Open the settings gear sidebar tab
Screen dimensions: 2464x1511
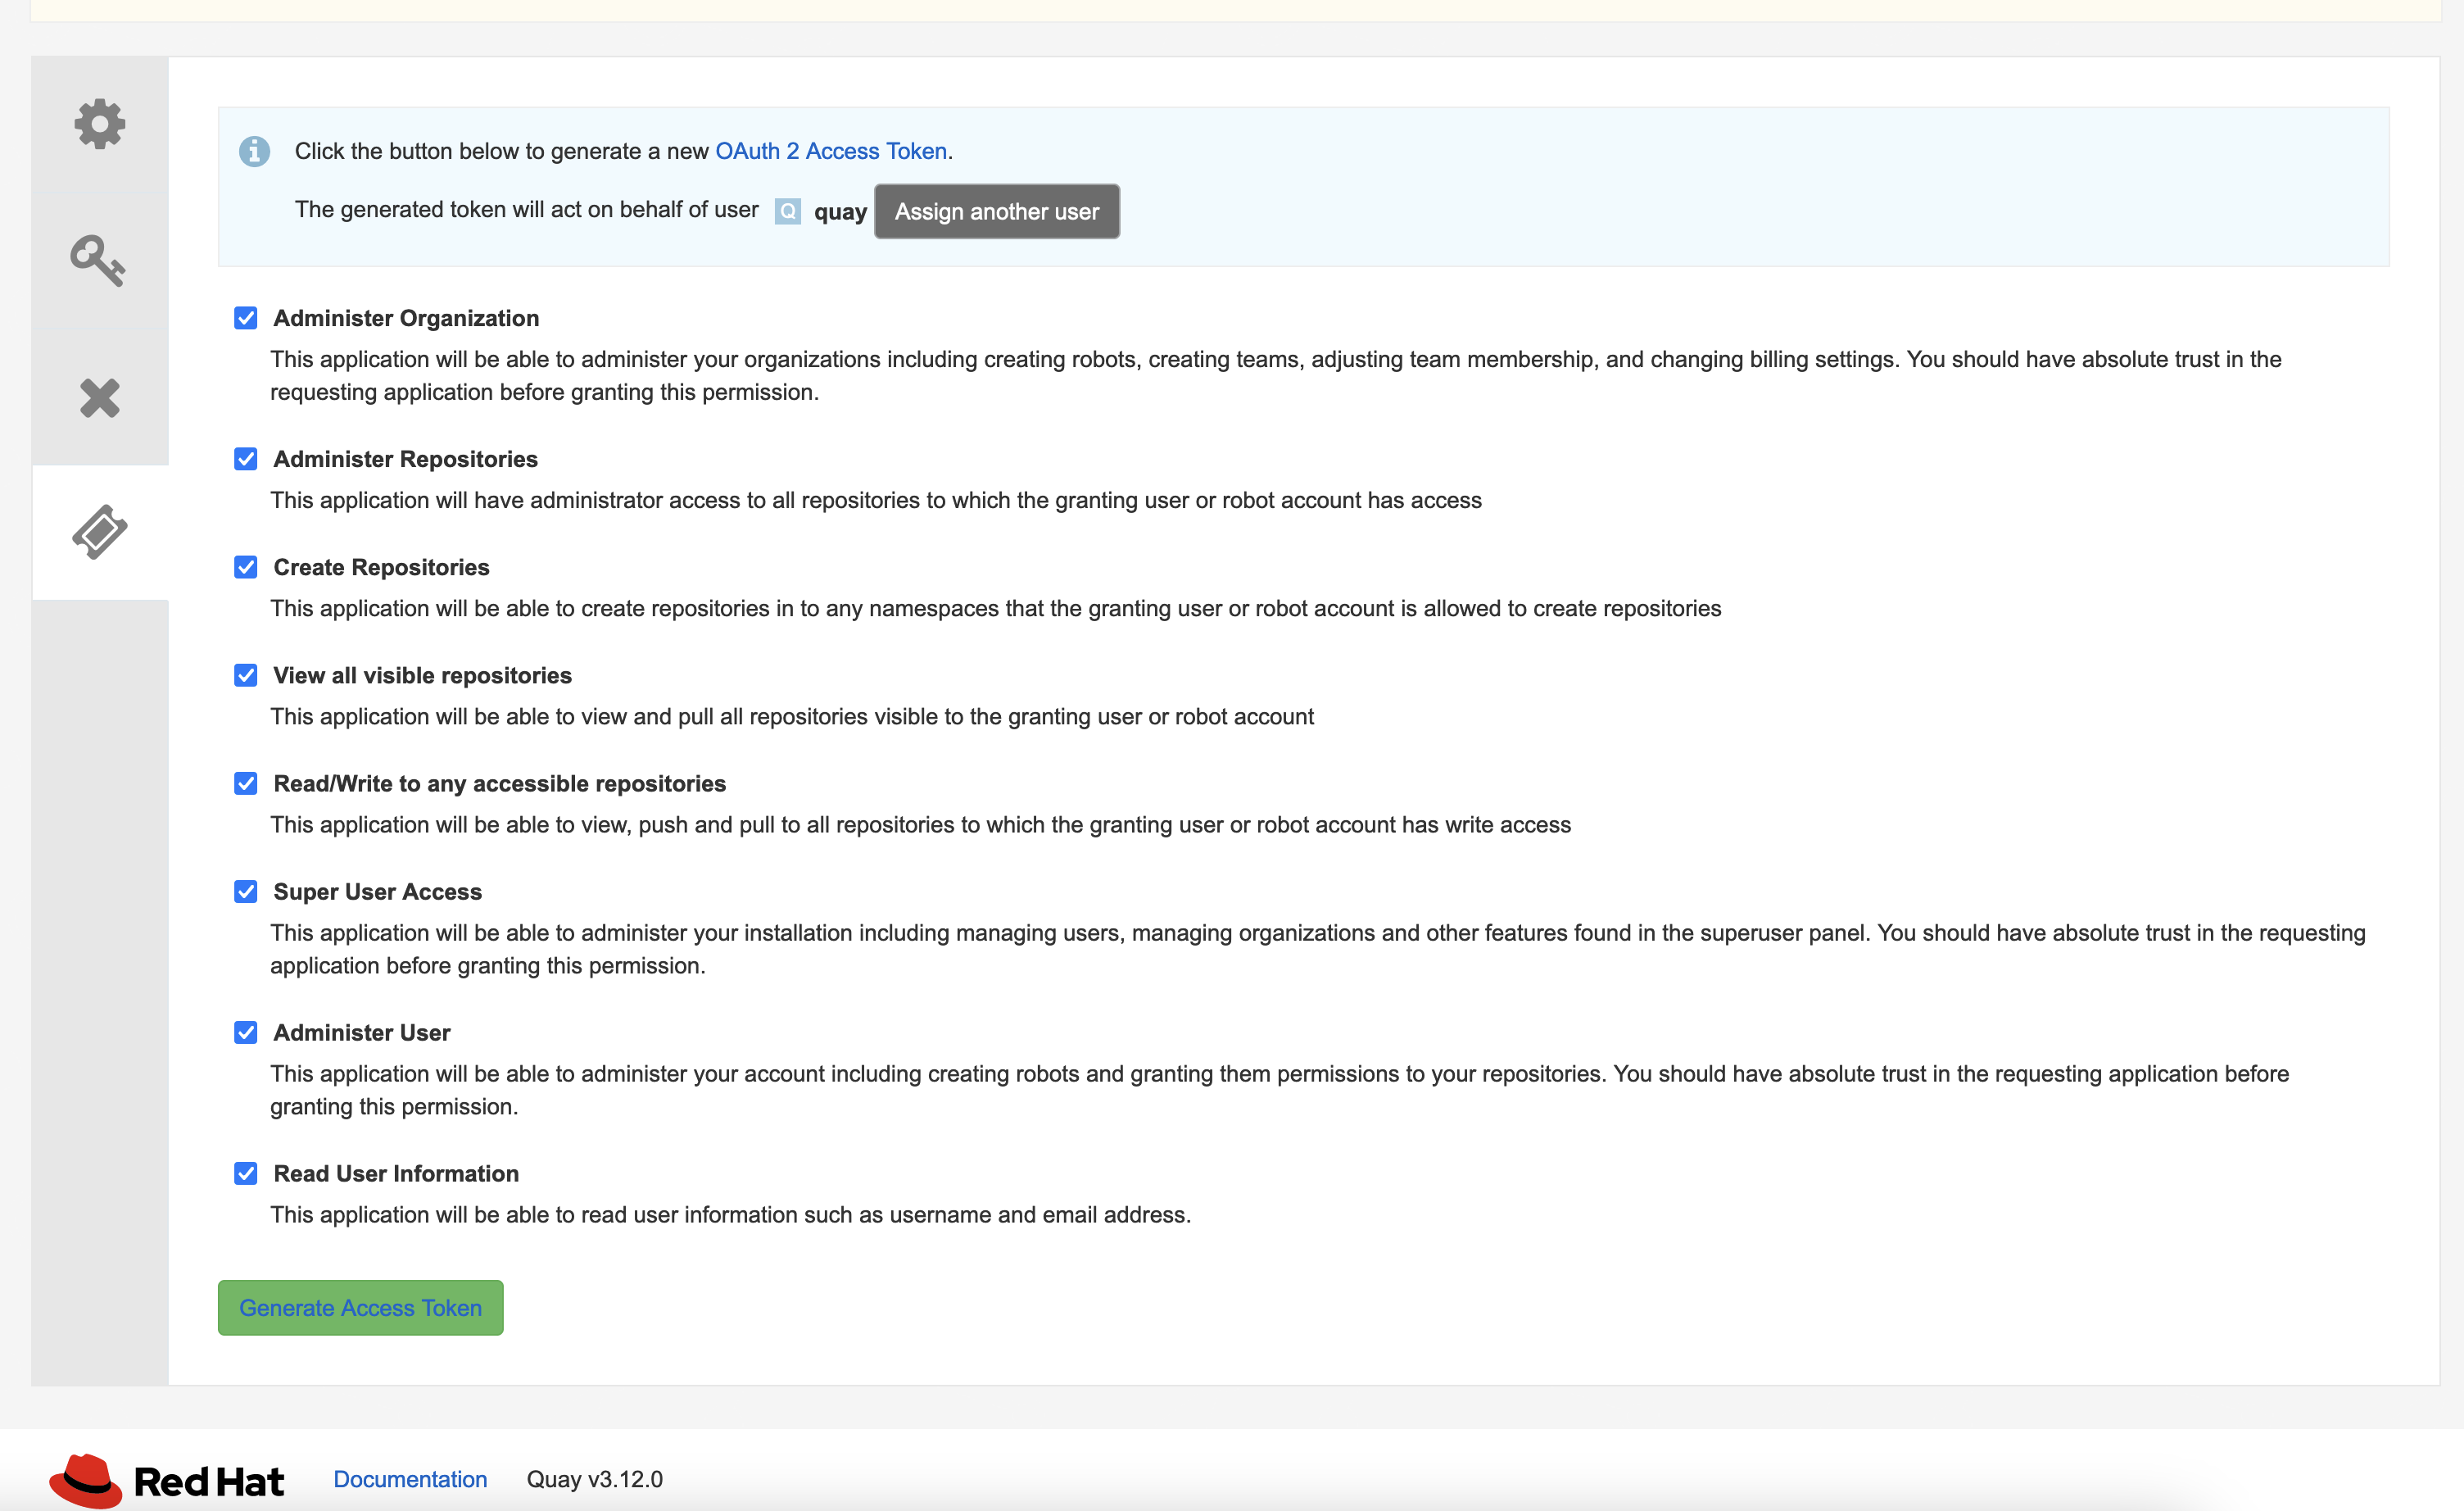99,124
